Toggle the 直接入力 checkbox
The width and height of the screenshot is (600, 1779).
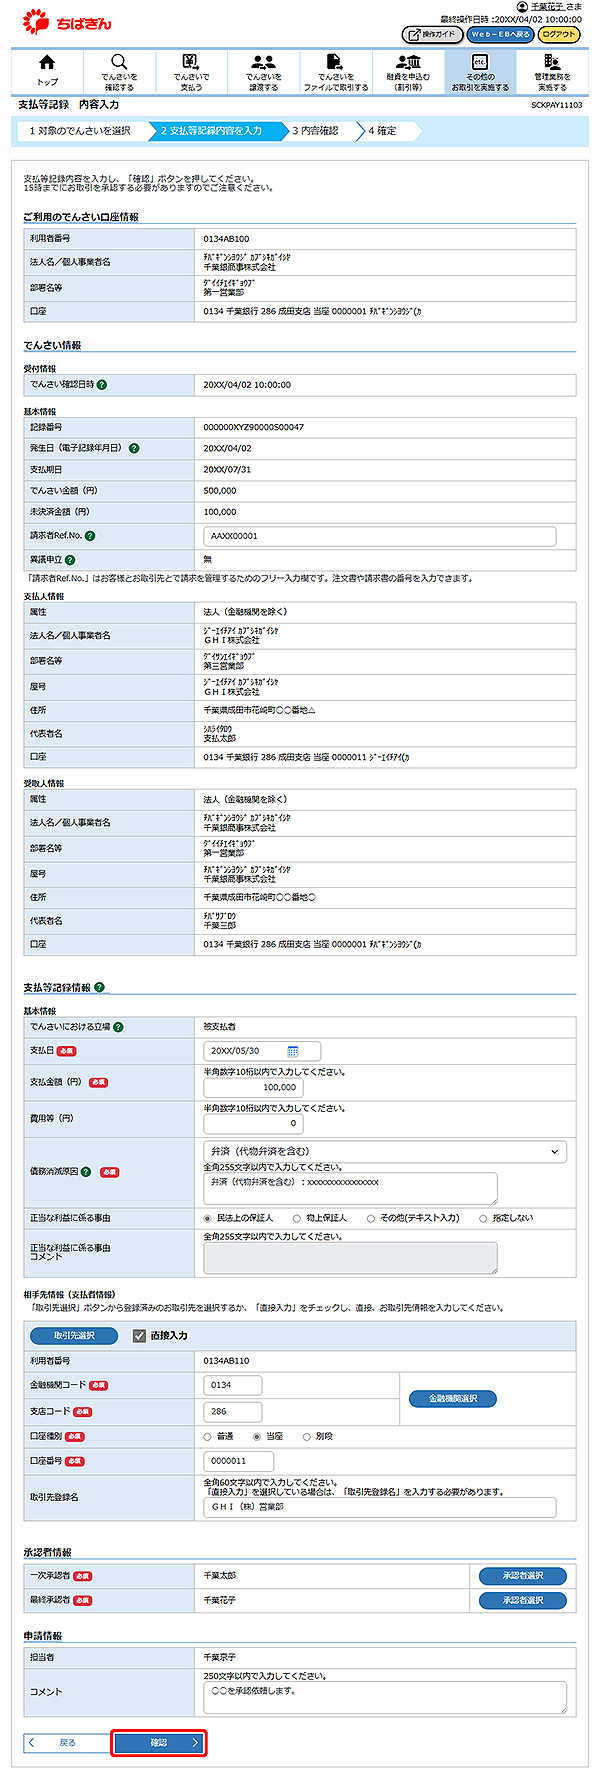point(140,1335)
